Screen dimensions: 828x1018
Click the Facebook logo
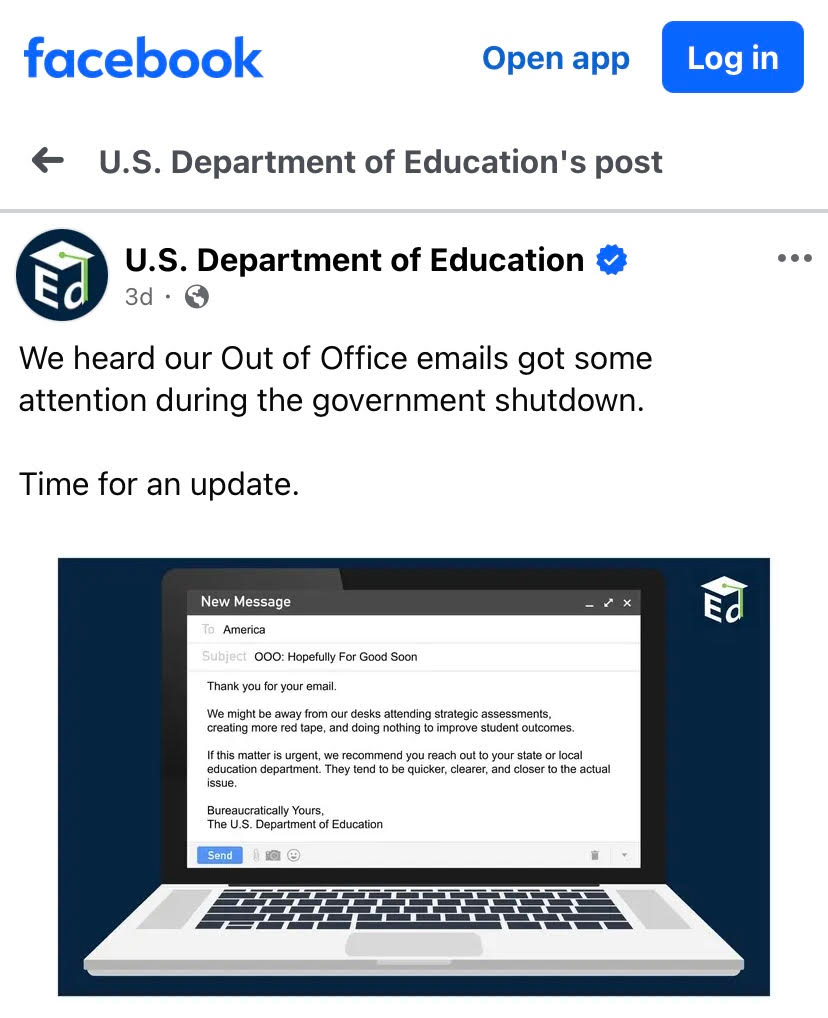coord(143,57)
